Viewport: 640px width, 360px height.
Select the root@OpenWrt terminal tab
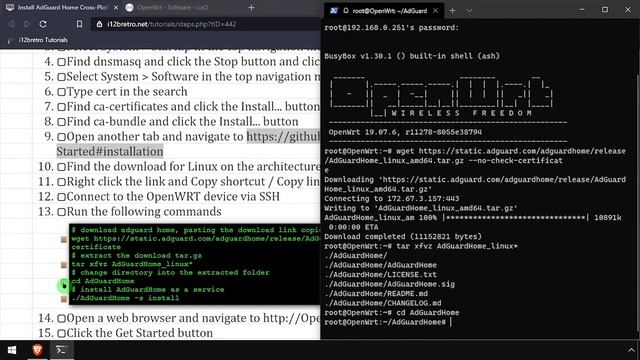(384, 11)
